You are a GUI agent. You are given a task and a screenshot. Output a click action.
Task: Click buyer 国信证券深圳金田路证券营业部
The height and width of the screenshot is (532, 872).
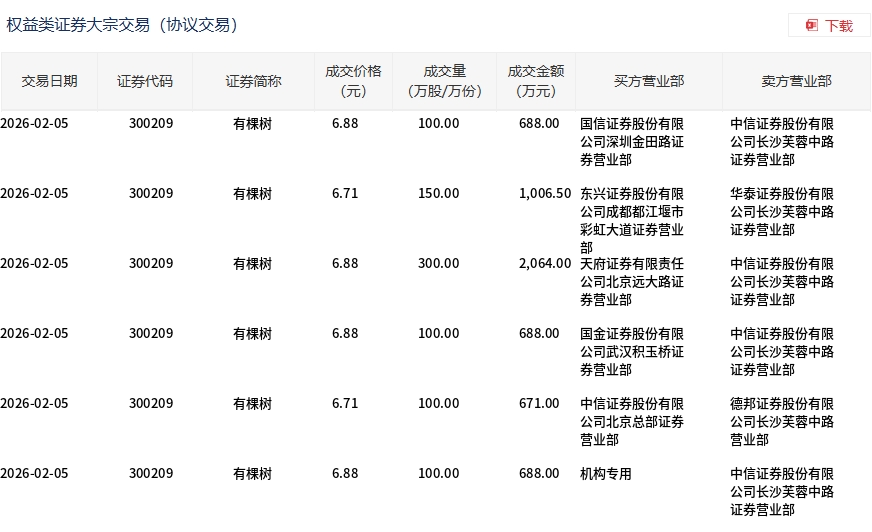[x=632, y=142]
